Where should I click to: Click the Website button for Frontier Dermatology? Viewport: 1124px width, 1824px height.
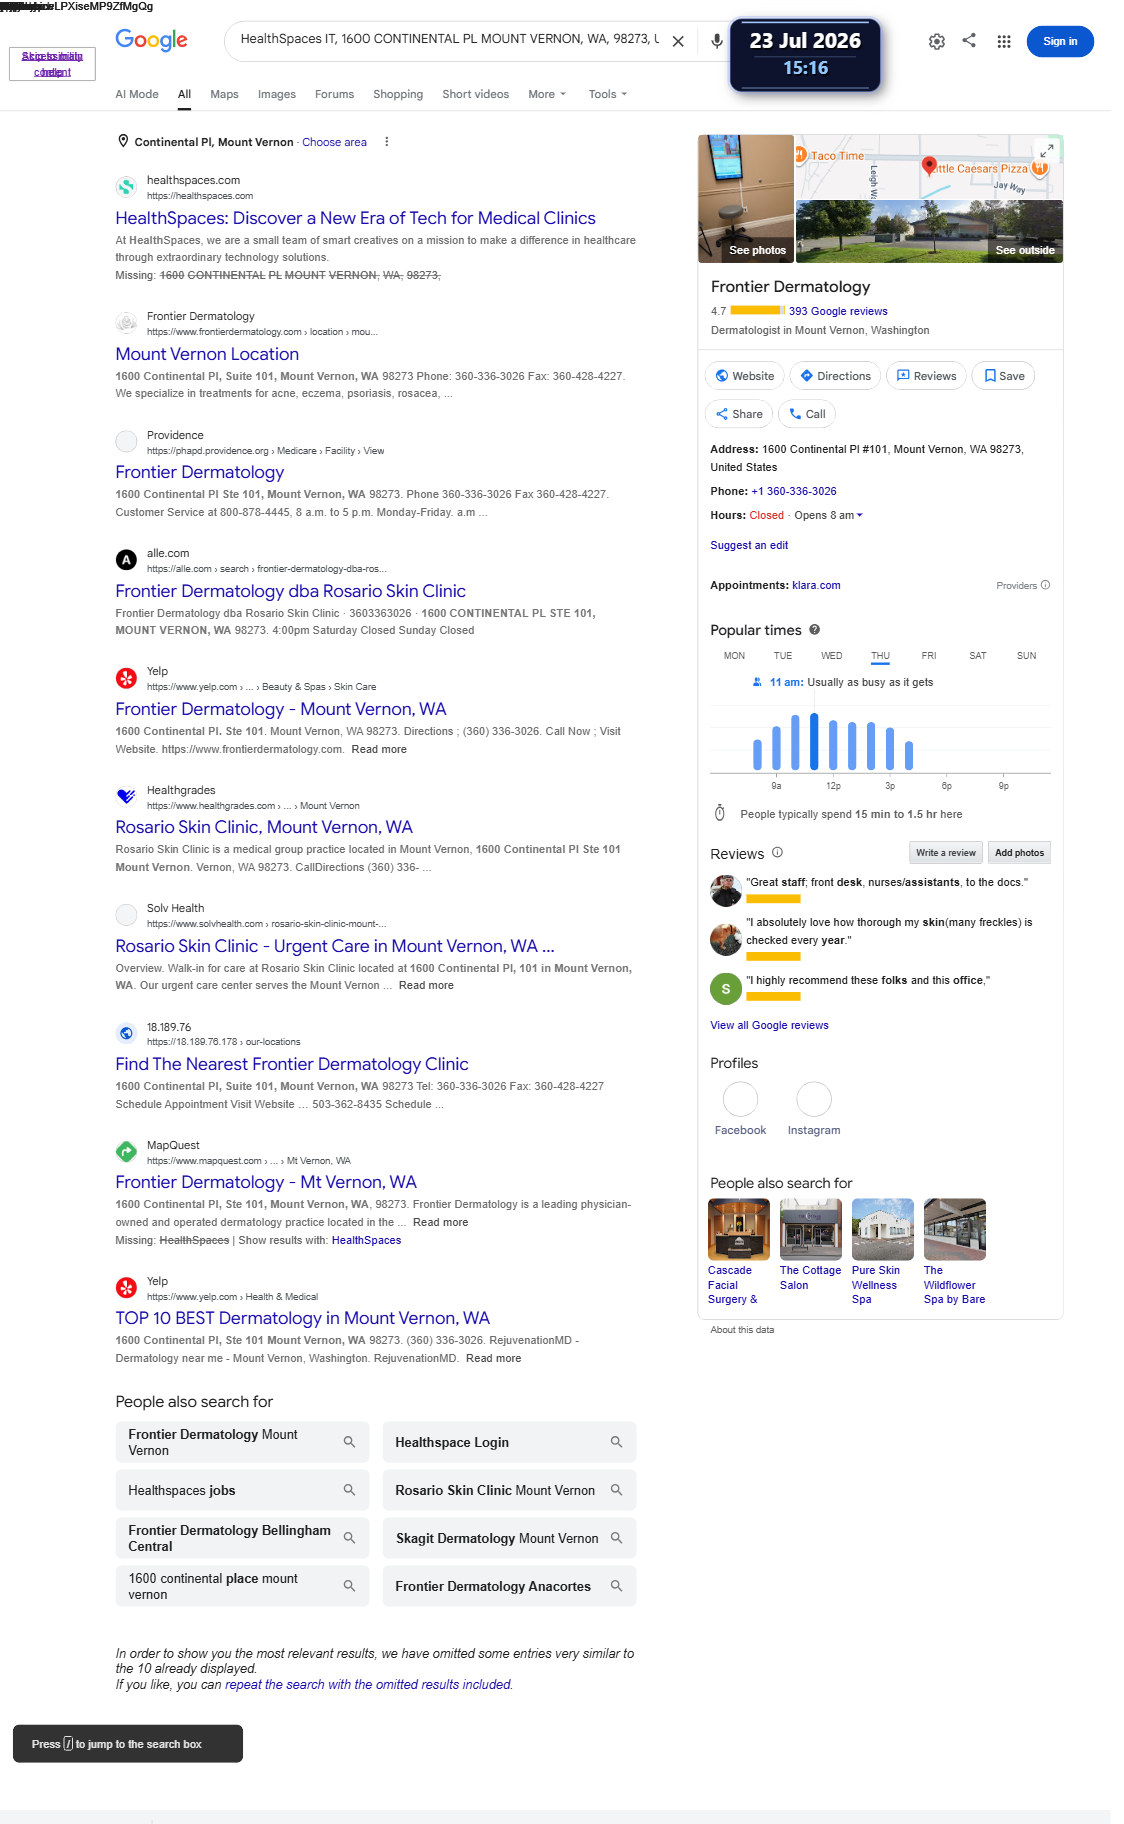pyautogui.click(x=744, y=376)
